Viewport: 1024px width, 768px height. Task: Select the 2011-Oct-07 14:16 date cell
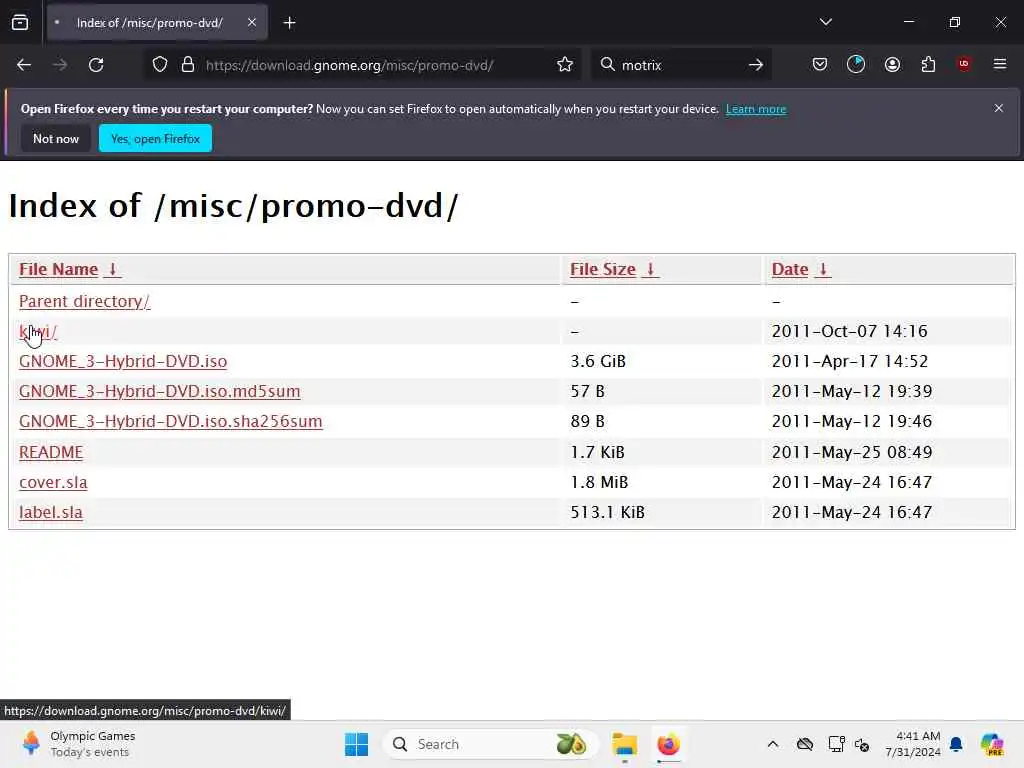coord(849,331)
